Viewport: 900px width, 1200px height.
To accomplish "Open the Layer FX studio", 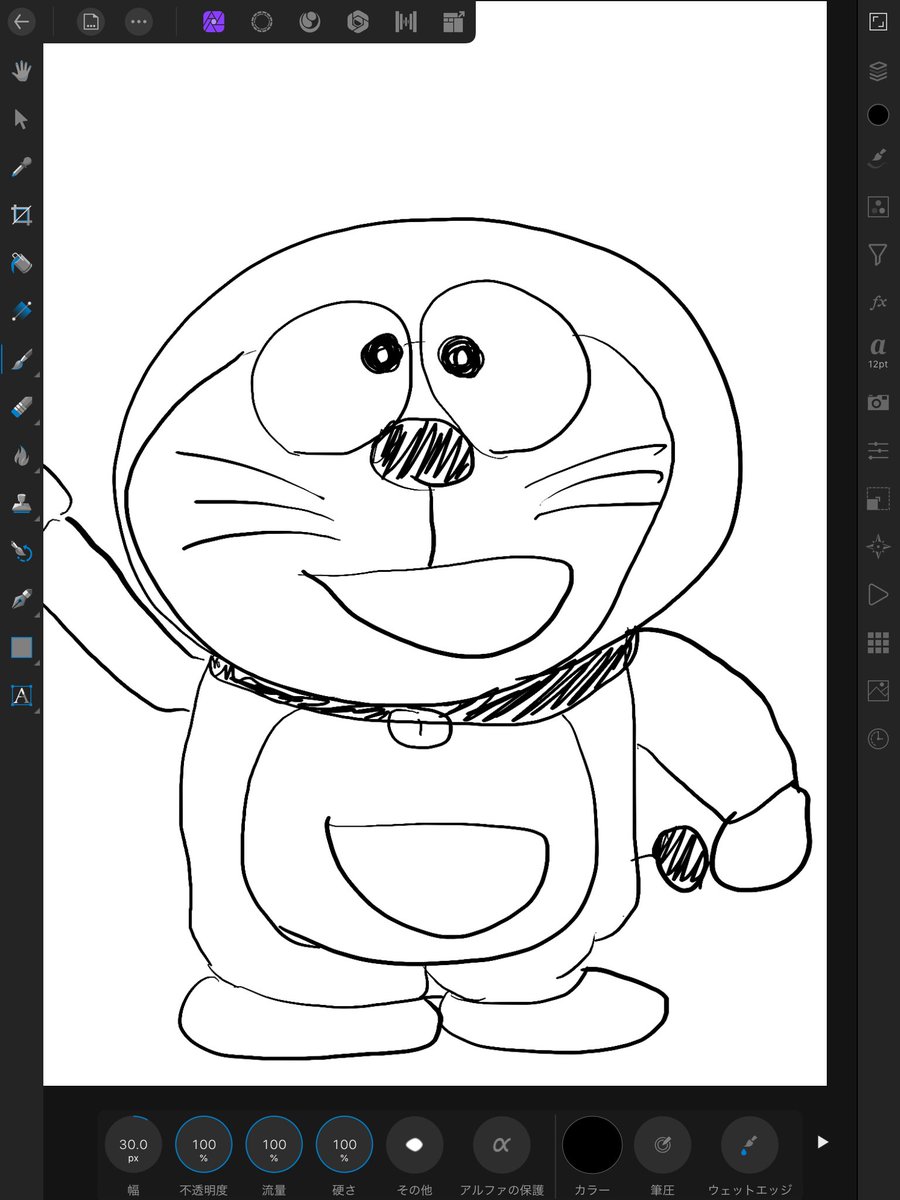I will (878, 302).
